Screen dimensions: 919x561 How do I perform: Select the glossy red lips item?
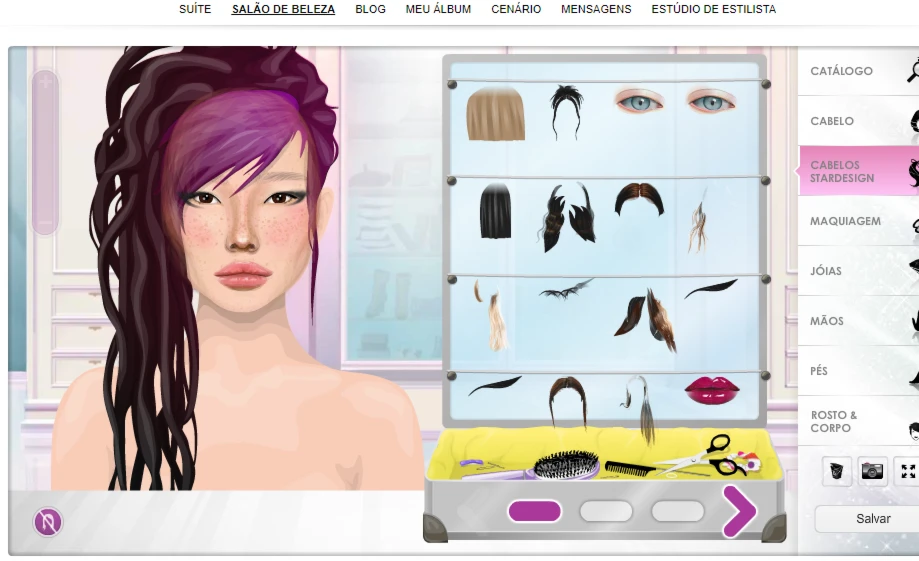712,390
